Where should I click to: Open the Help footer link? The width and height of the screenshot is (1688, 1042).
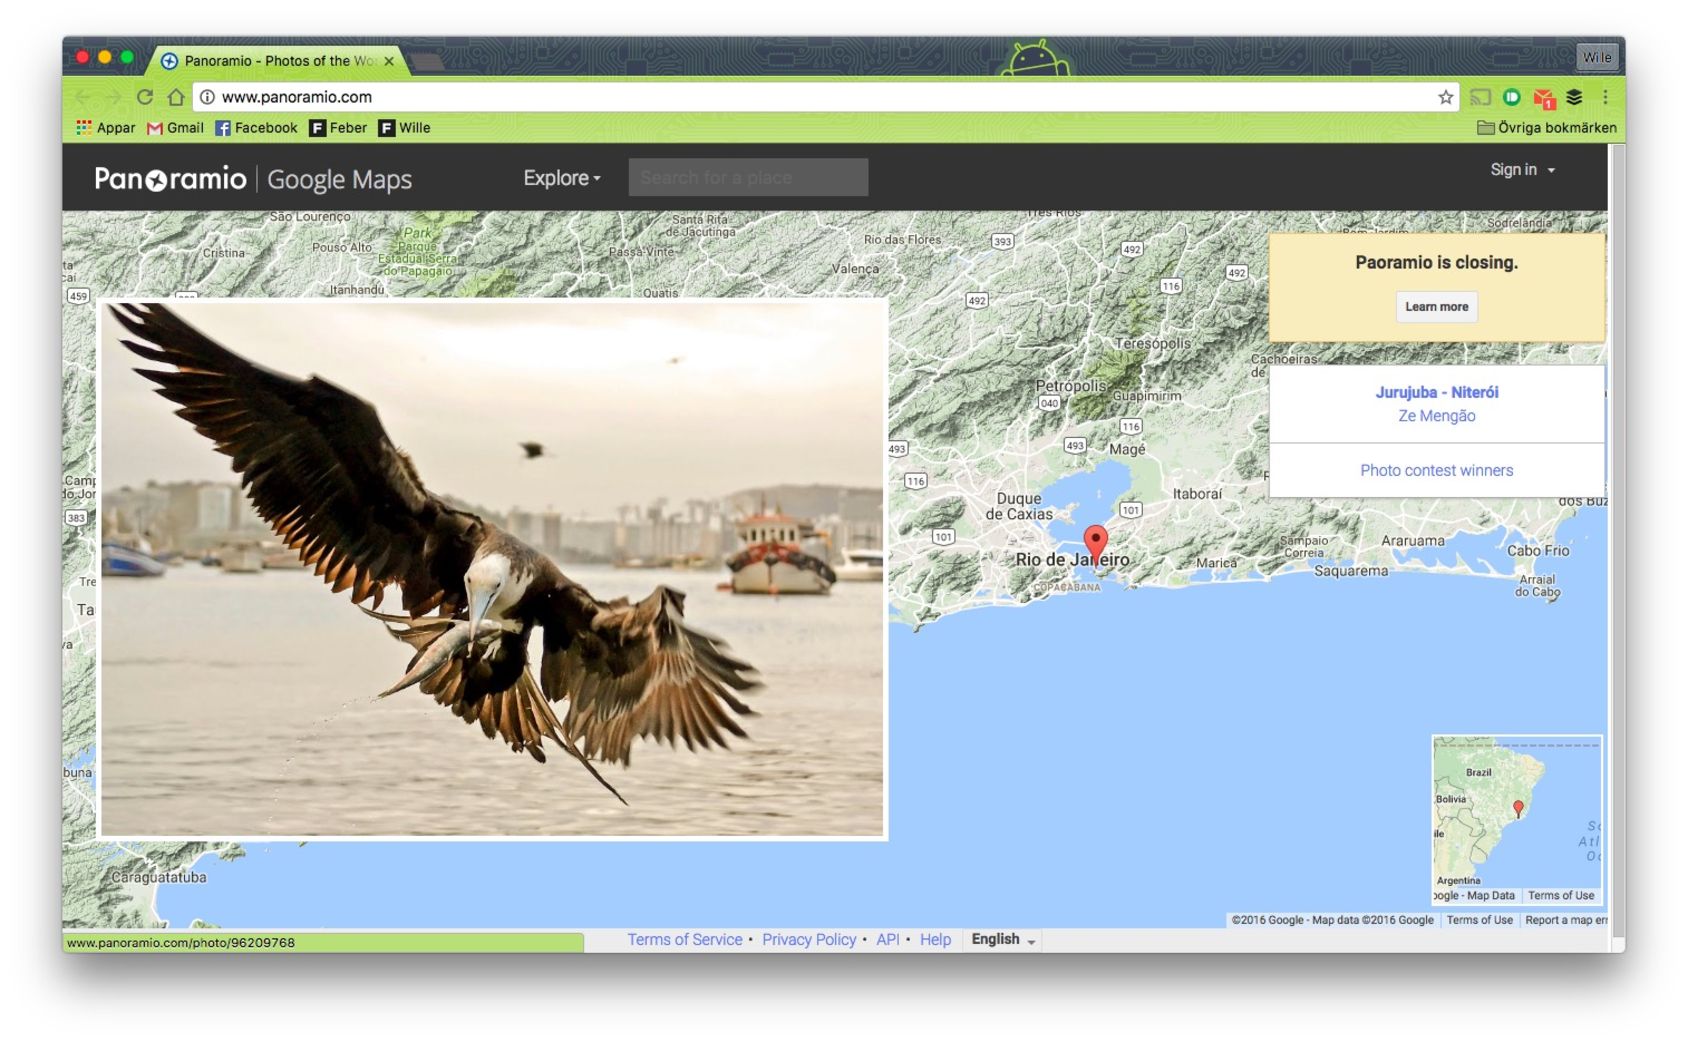[935, 940]
